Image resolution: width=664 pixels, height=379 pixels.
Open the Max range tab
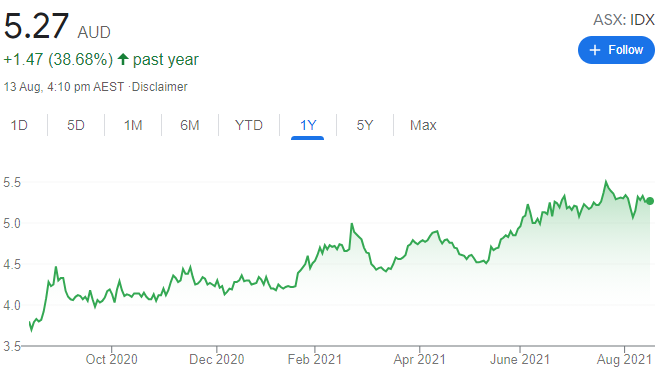click(x=423, y=125)
